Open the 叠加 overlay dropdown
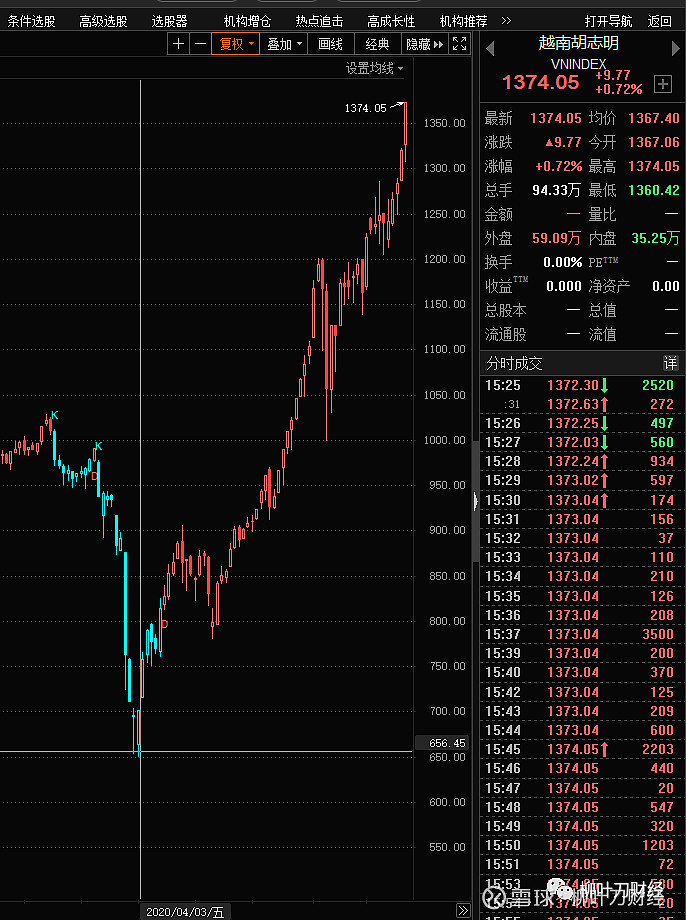 coord(284,44)
